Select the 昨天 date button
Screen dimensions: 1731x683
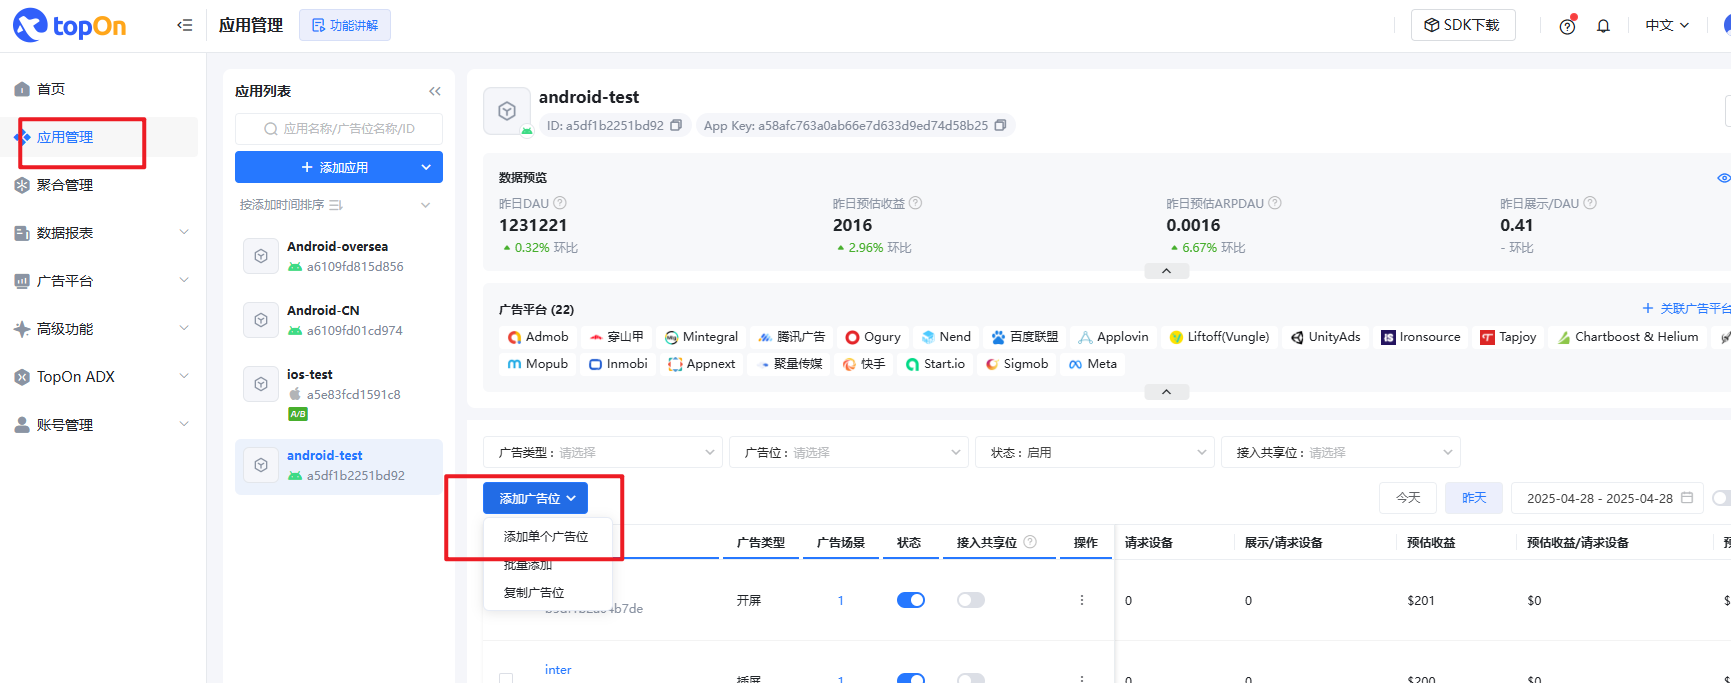pos(1474,498)
